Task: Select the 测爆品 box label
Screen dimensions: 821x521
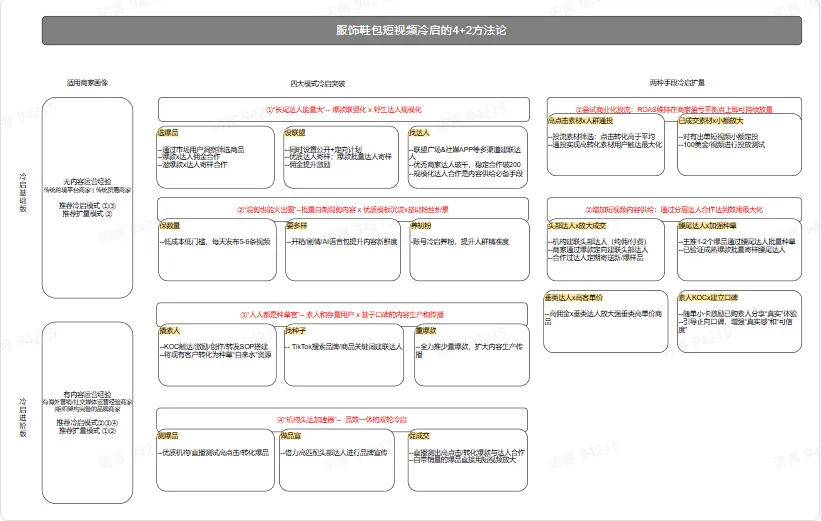Action: tap(168, 436)
